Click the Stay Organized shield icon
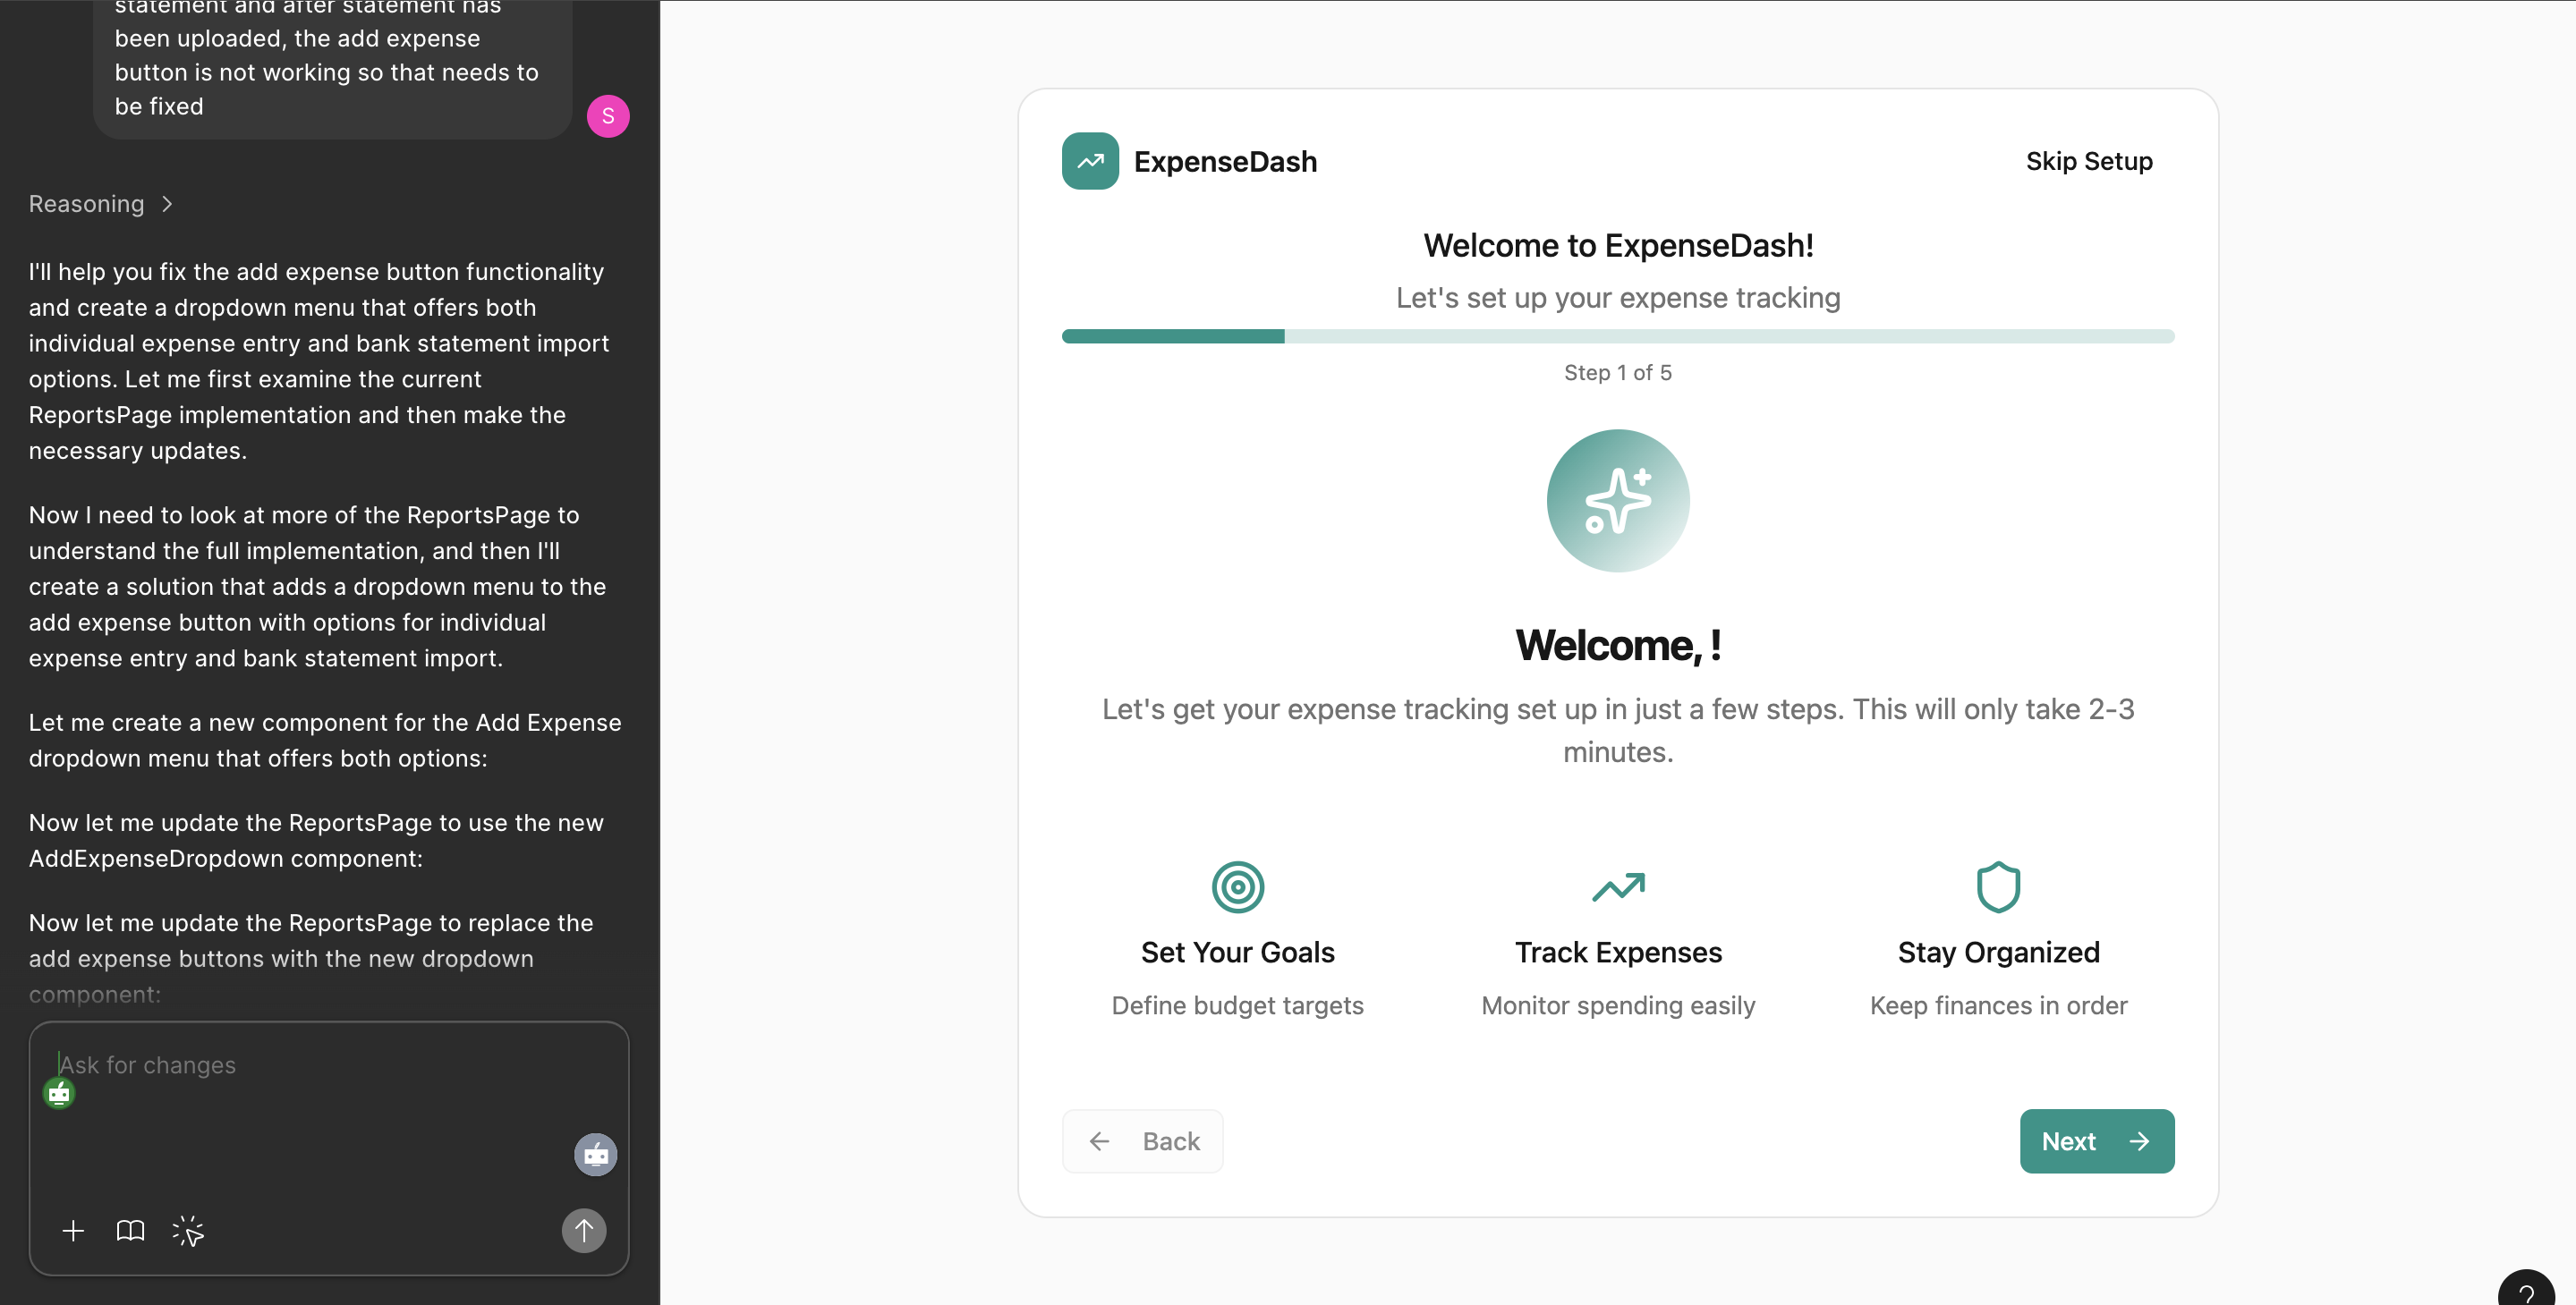This screenshot has height=1305, width=2576. [x=1997, y=886]
